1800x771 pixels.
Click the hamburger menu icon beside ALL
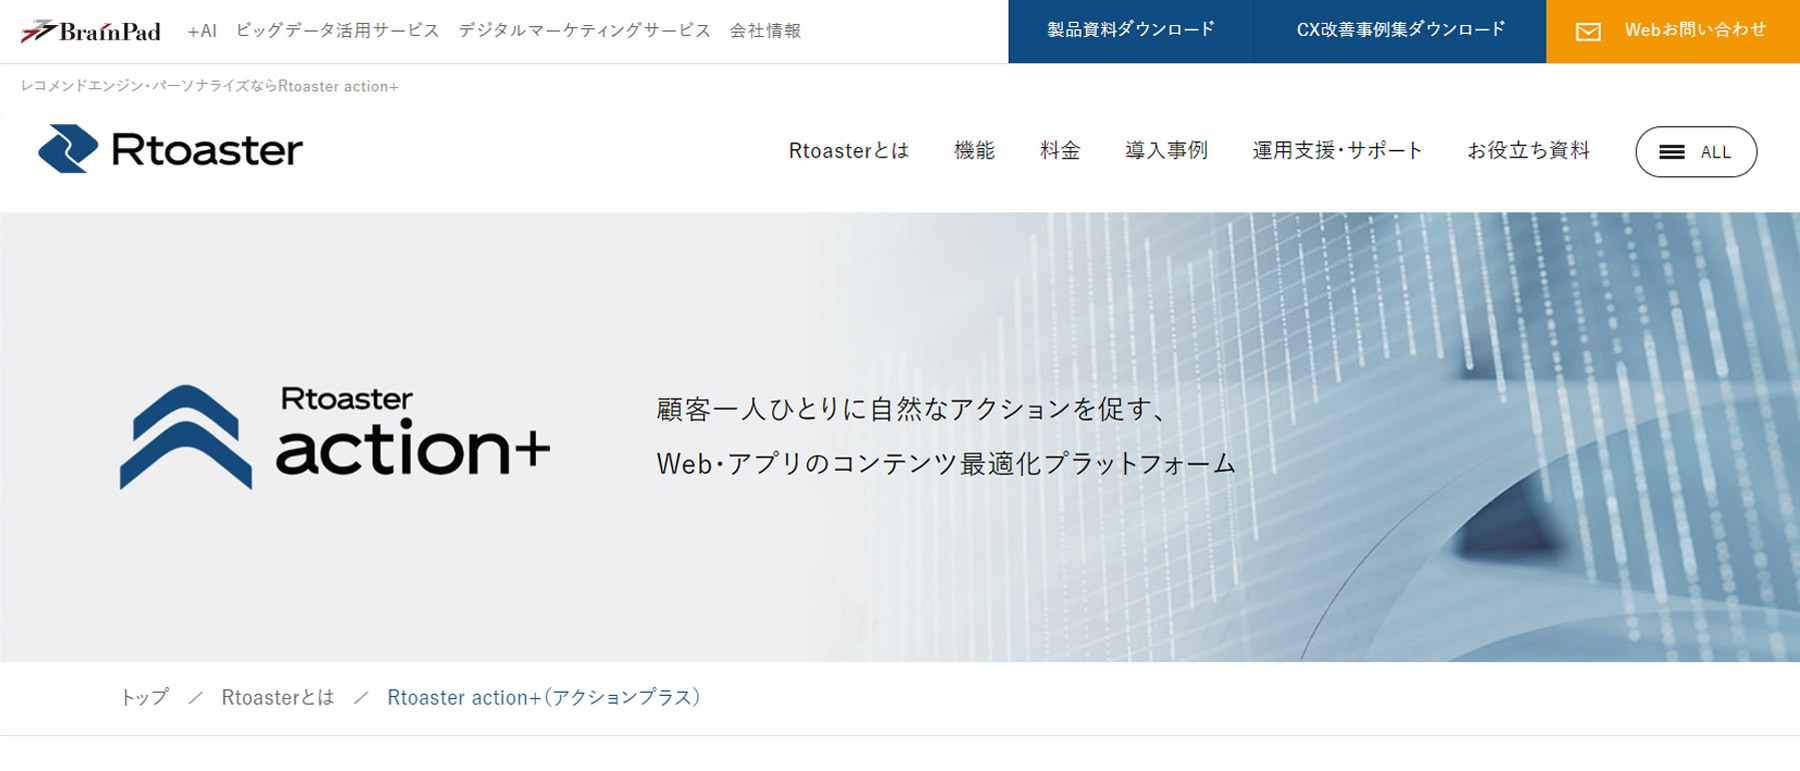pos(1671,152)
